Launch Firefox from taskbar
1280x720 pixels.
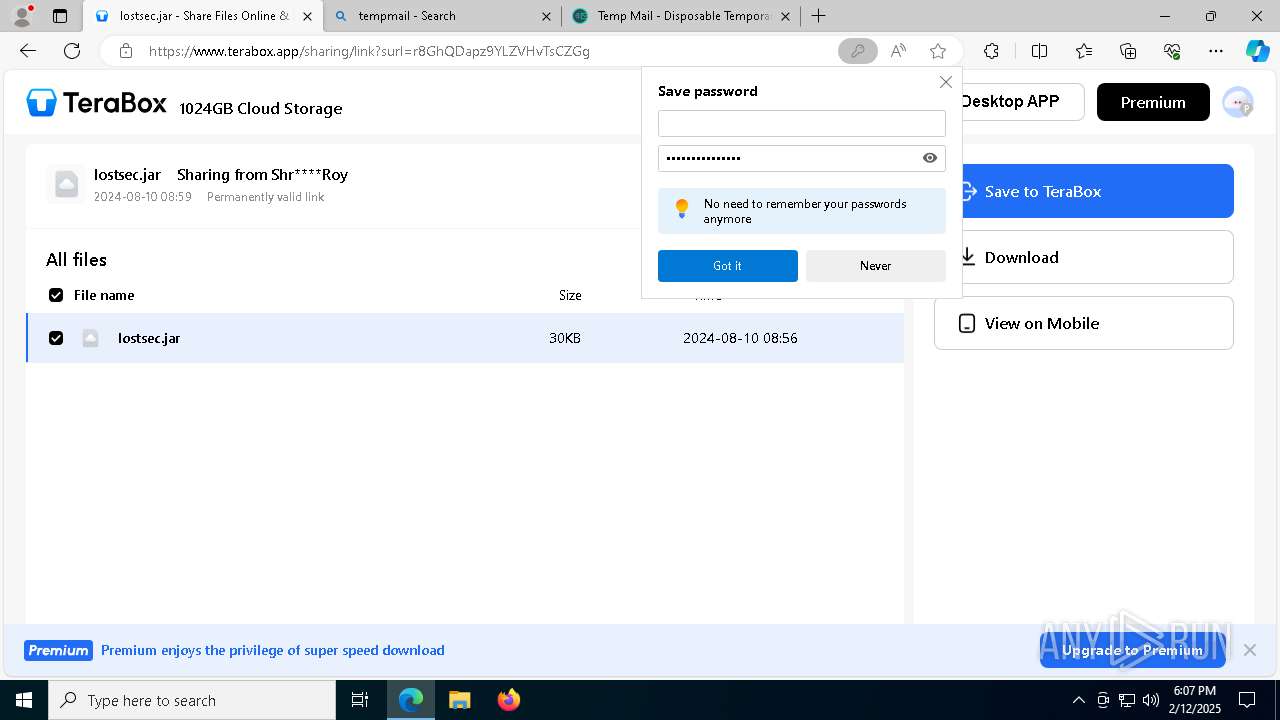(x=509, y=700)
